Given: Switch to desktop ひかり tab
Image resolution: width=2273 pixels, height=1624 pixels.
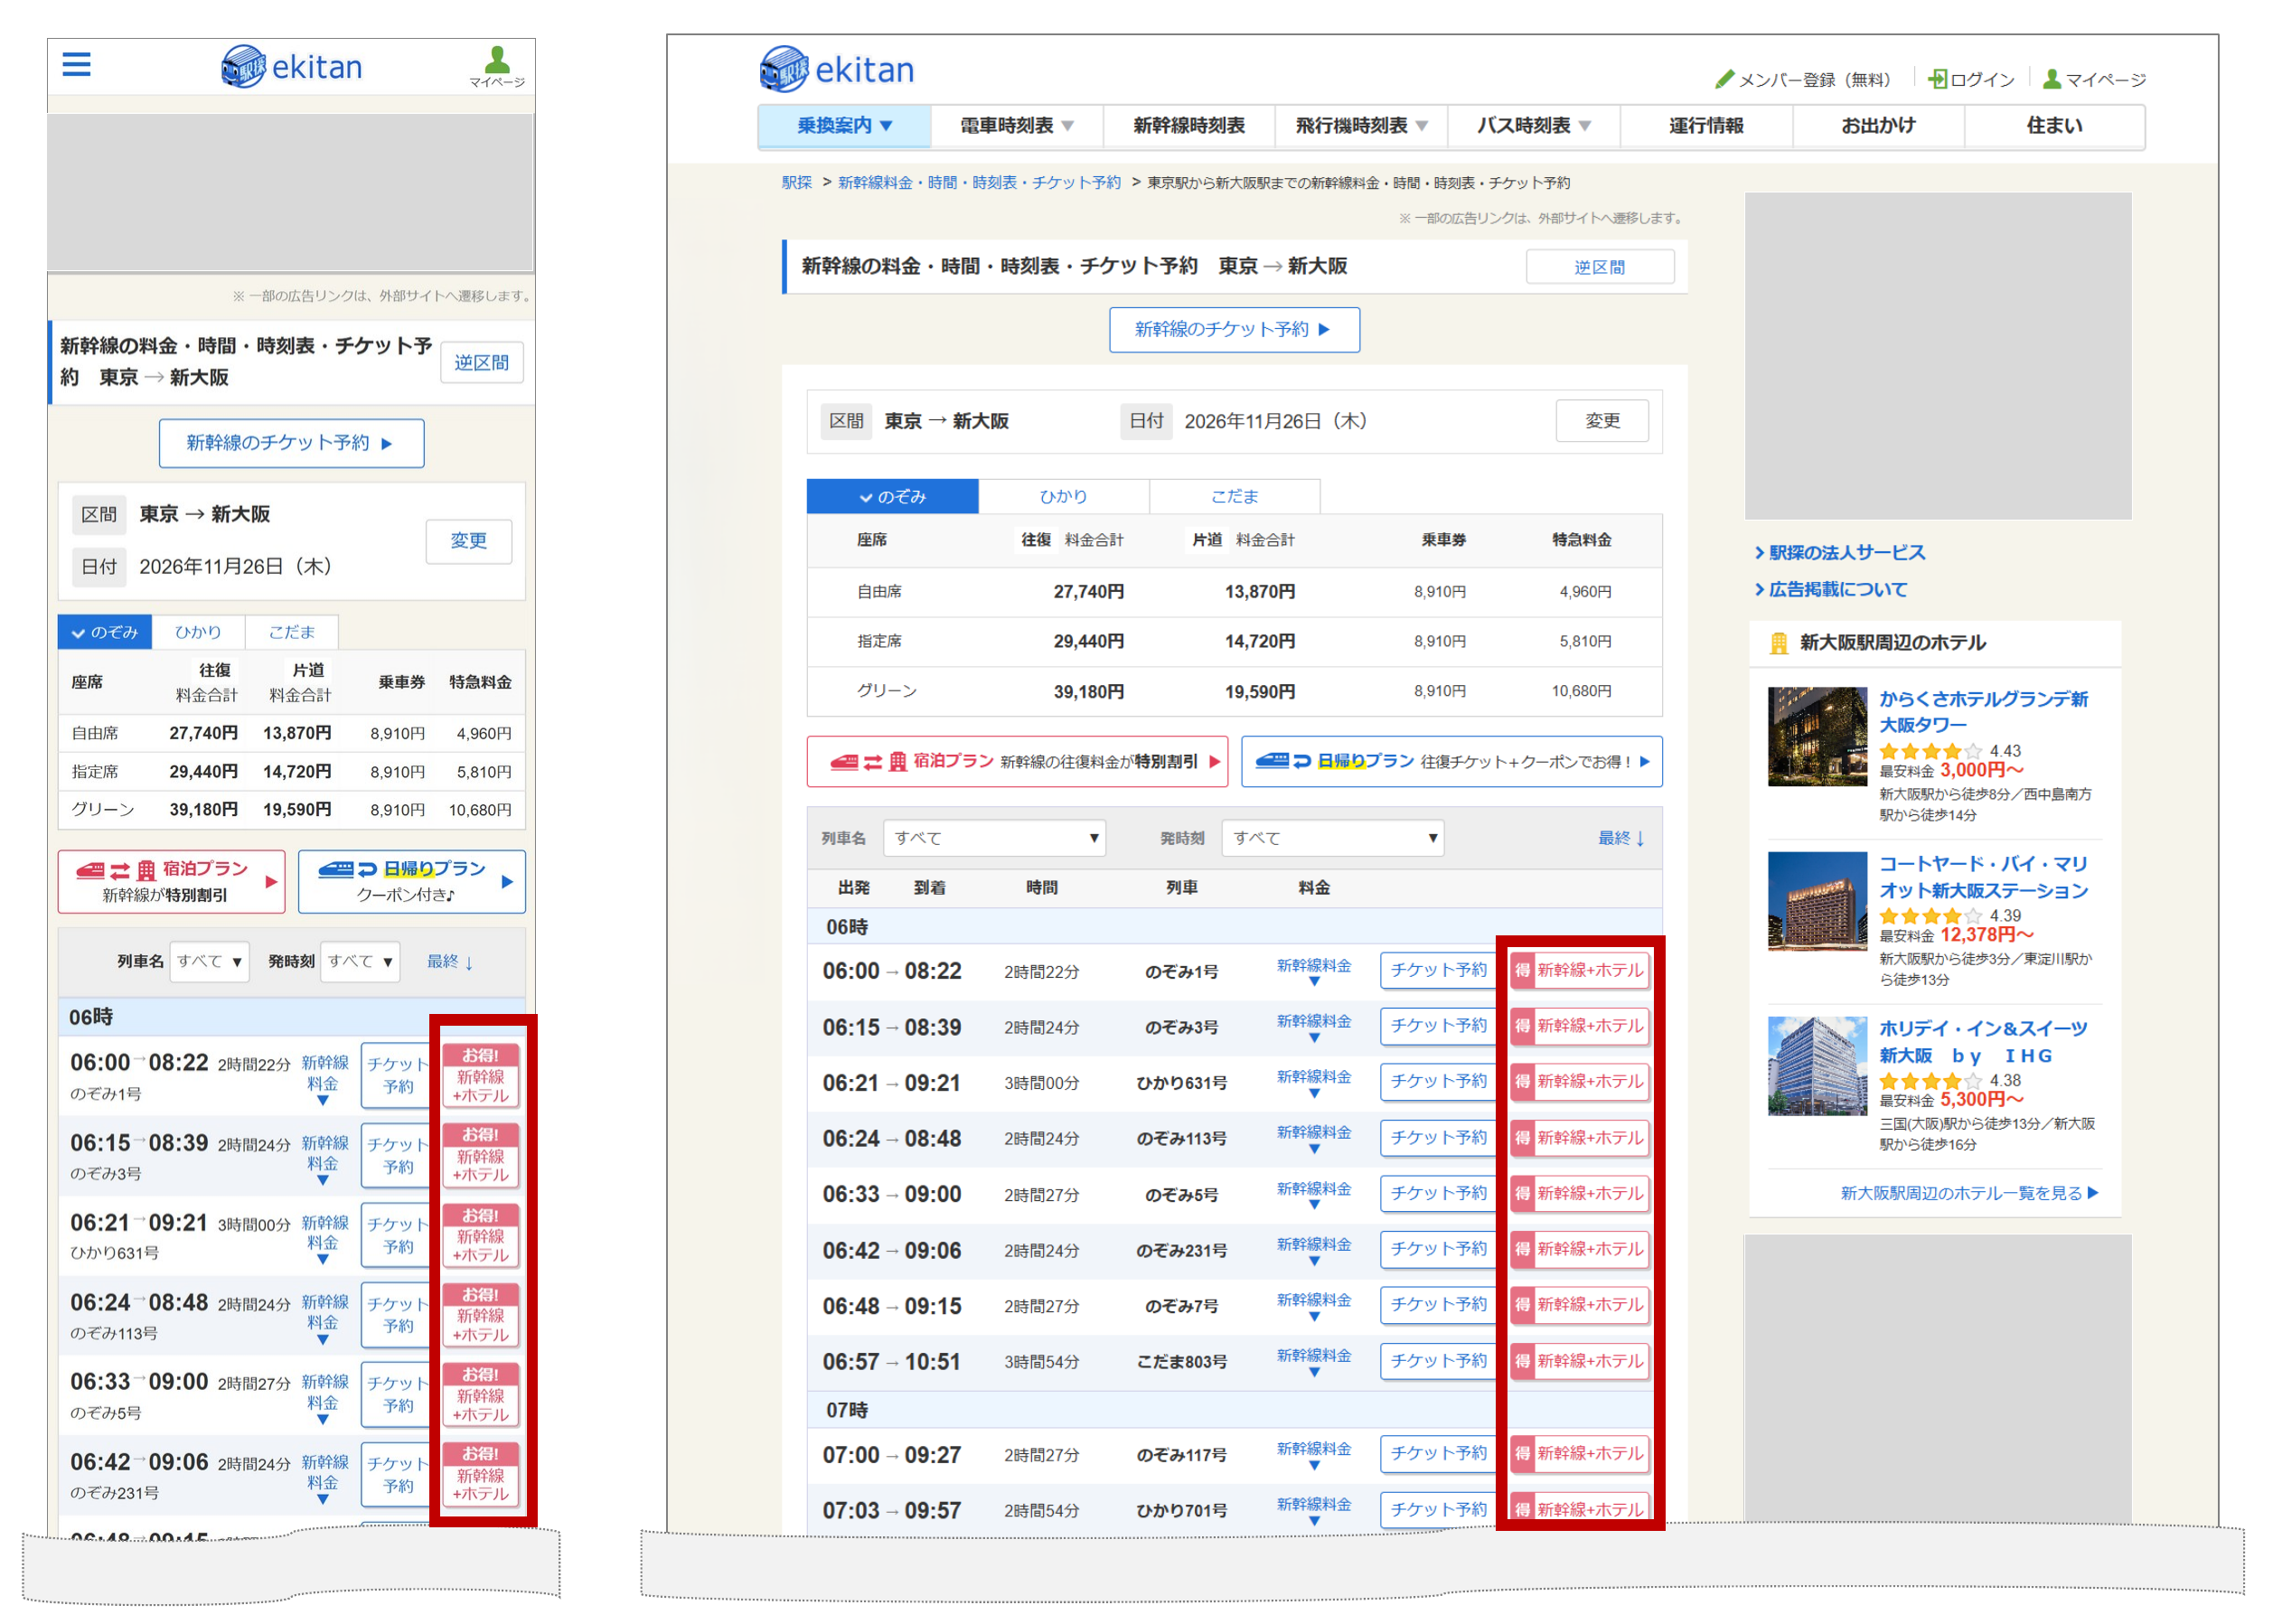Looking at the screenshot, I should (1063, 496).
